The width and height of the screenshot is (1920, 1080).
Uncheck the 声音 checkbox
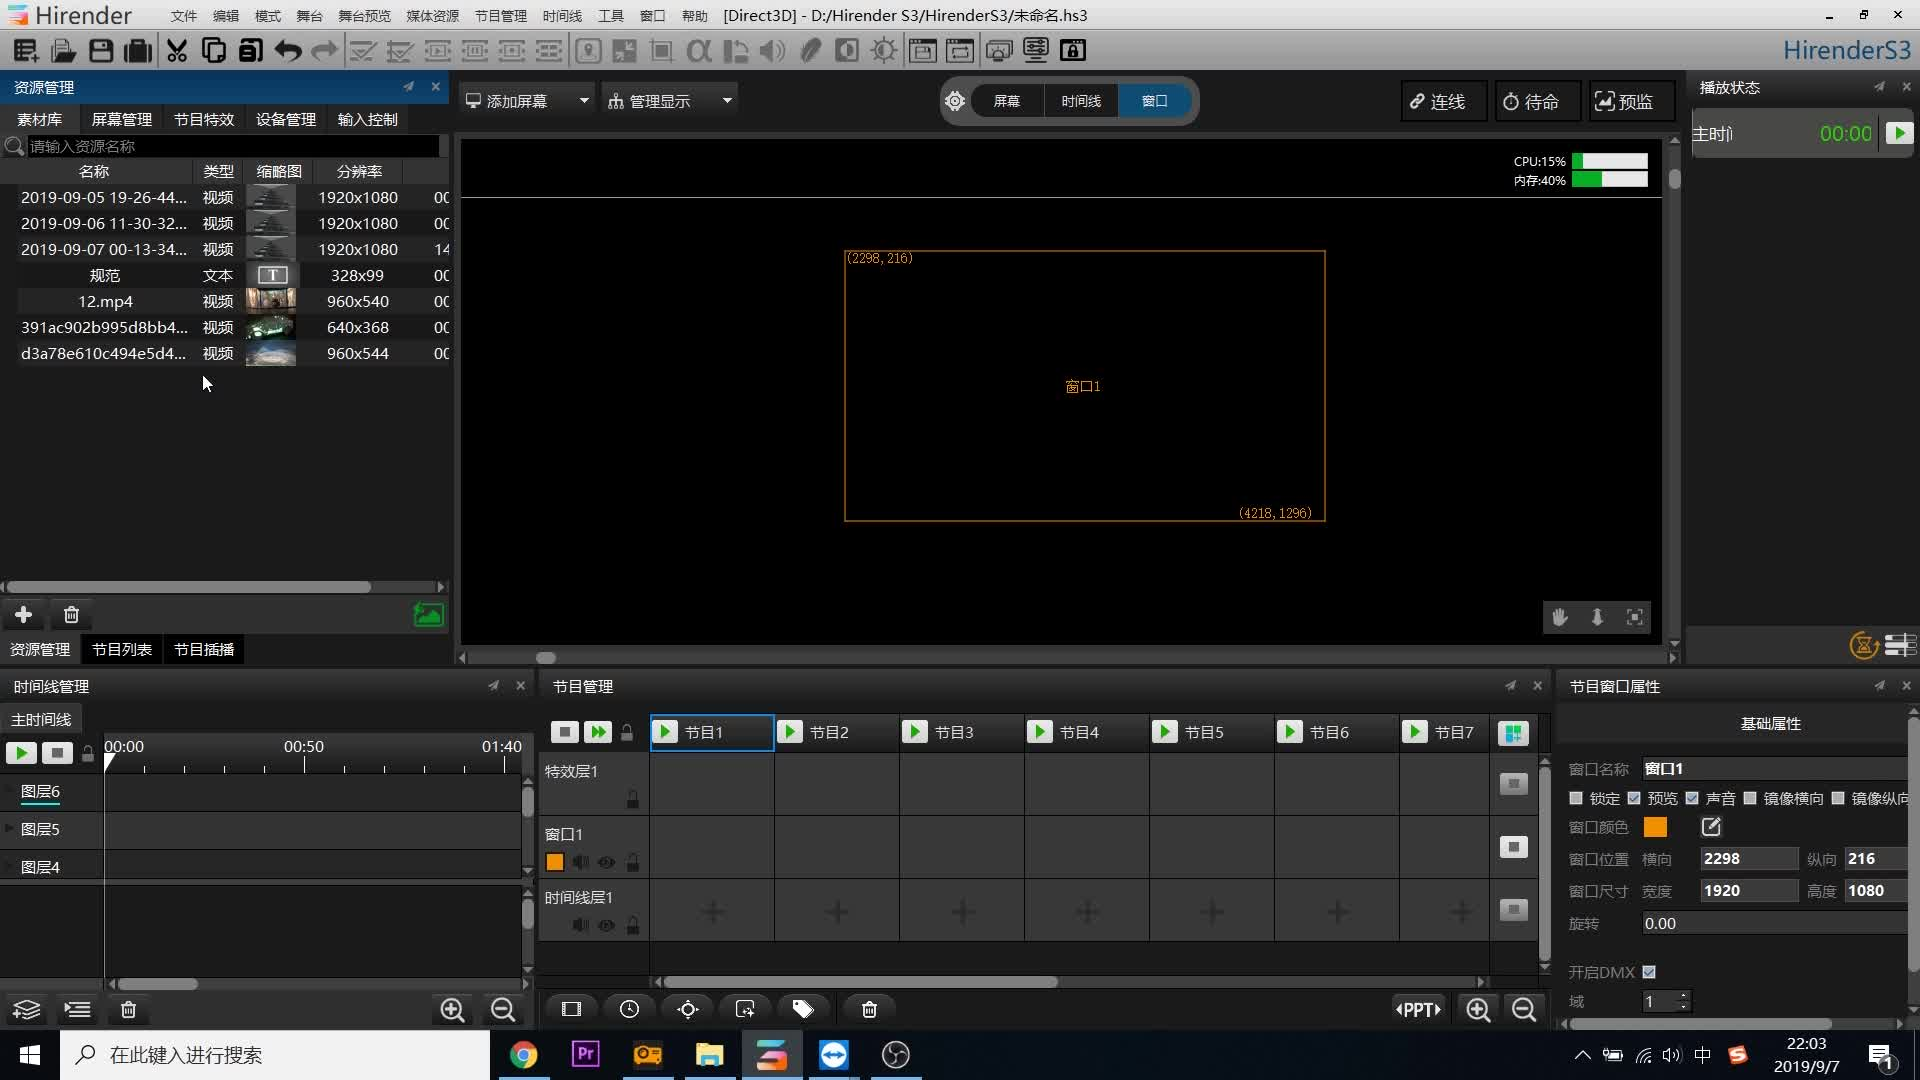[1692, 798]
